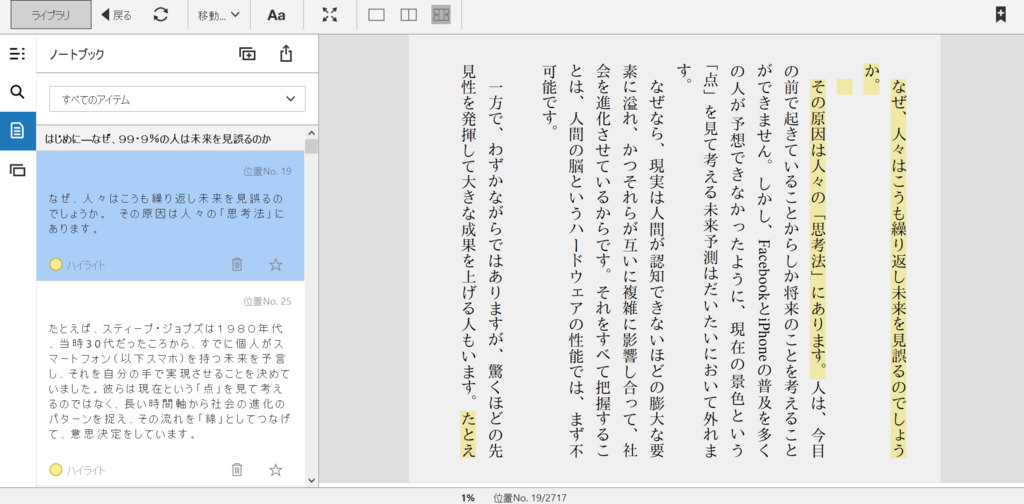The height and width of the screenshot is (504, 1024).
Task: Toggle full screen mode icon
Action: (x=330, y=15)
